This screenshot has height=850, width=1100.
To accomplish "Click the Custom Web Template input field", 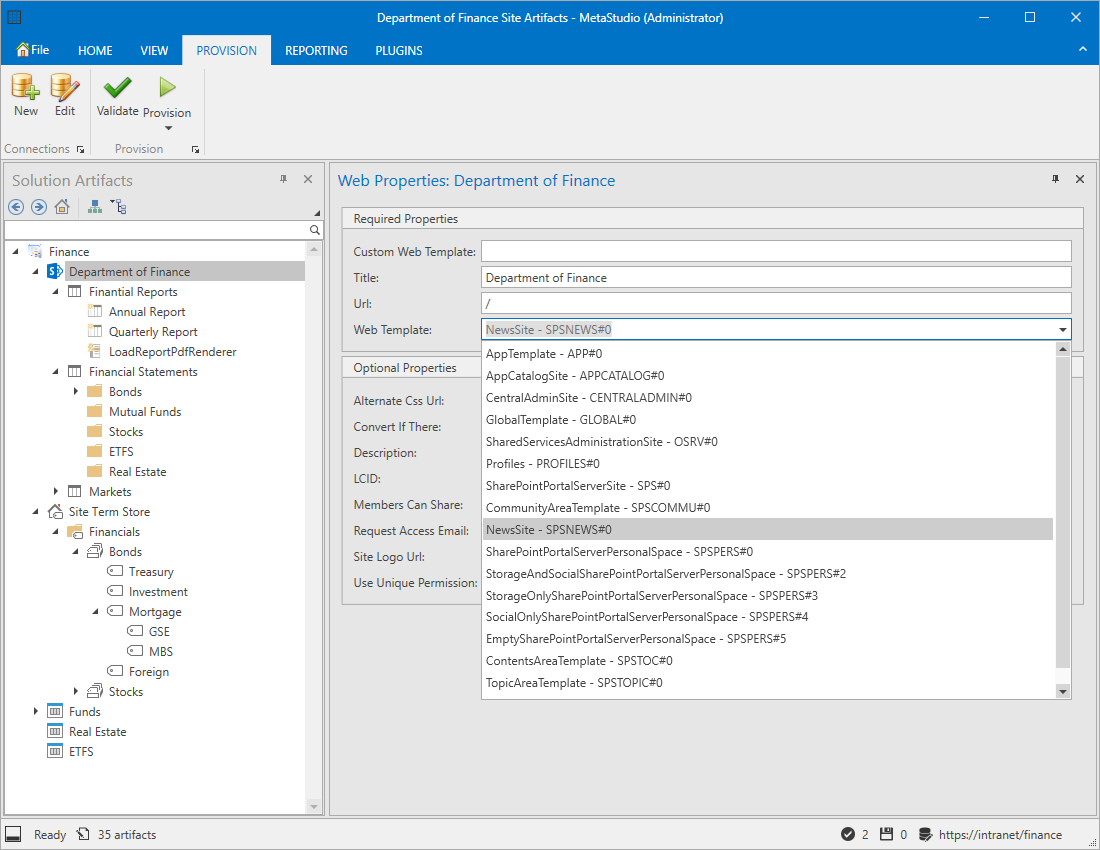I will (x=775, y=251).
